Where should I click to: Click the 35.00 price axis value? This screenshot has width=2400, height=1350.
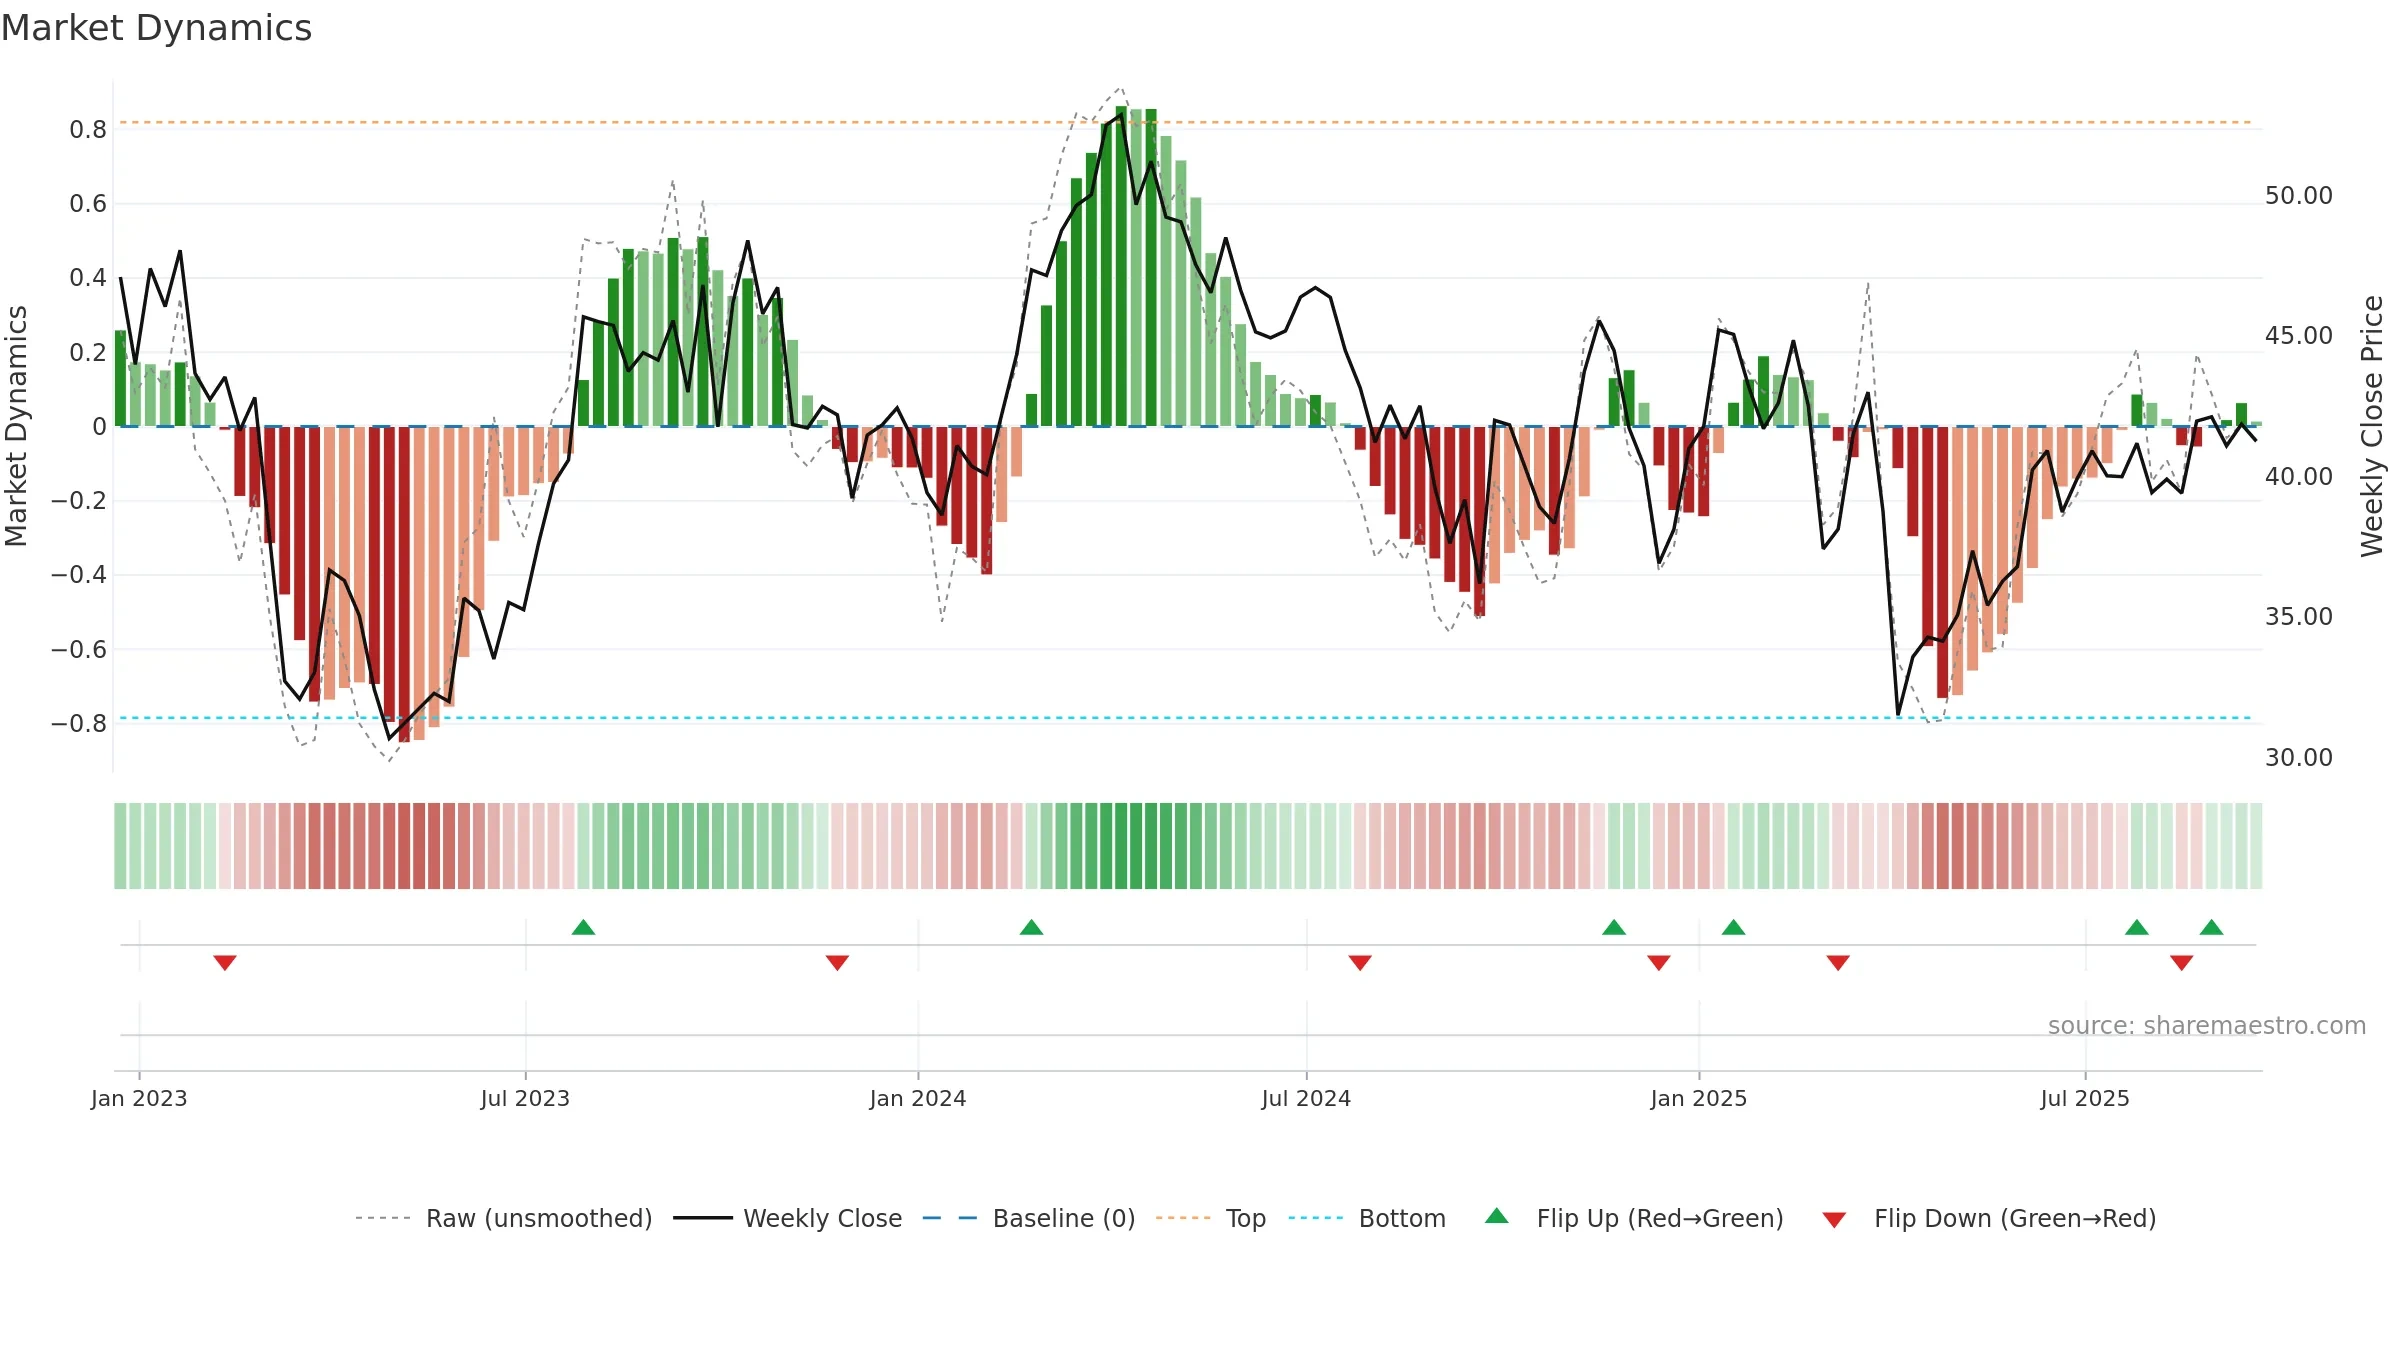point(2299,616)
